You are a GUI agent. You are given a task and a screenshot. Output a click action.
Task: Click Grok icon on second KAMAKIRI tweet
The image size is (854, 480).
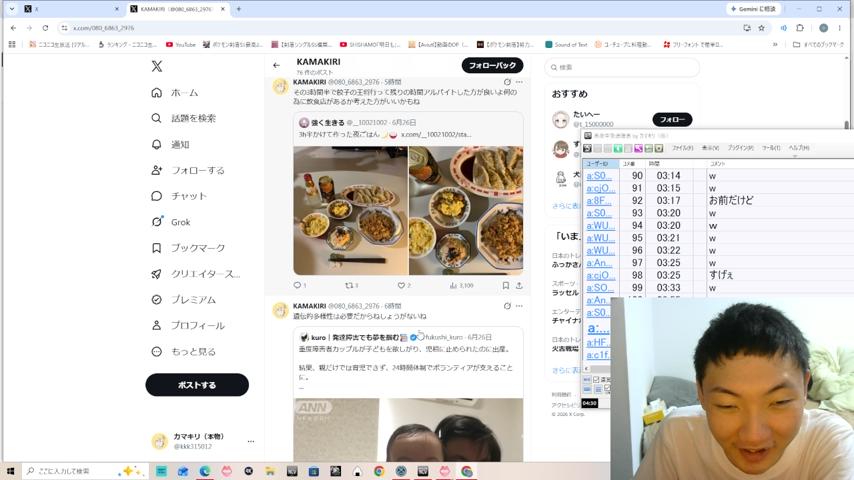[x=507, y=306]
